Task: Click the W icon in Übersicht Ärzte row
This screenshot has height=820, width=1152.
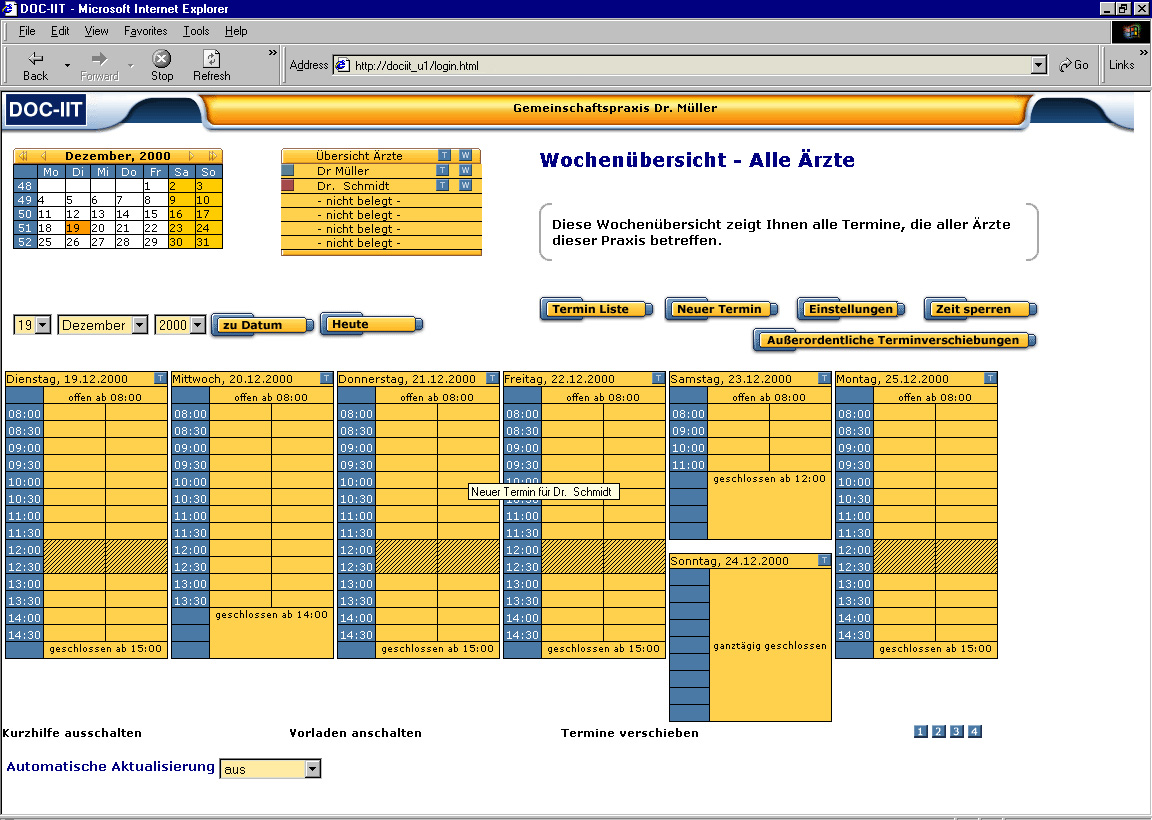Action: tap(465, 155)
